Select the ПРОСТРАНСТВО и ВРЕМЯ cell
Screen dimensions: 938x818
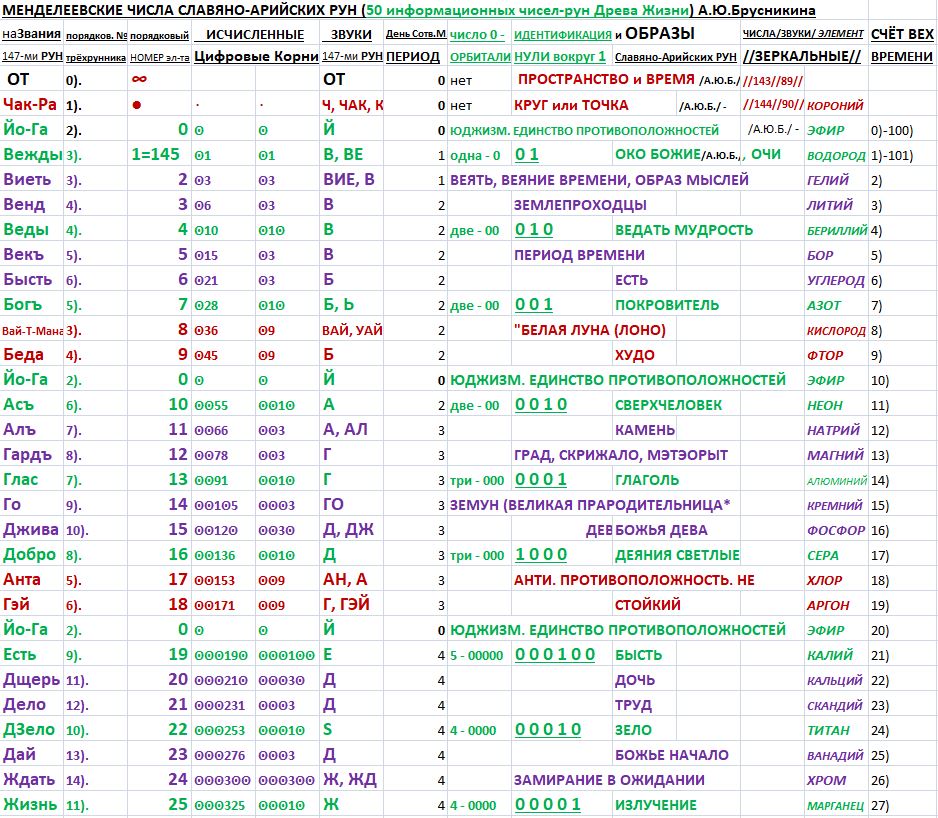[606, 78]
